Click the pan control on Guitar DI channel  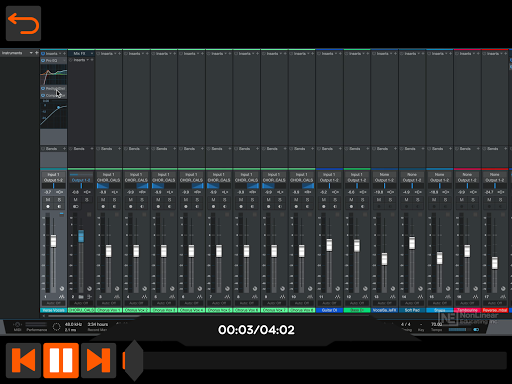(329, 186)
